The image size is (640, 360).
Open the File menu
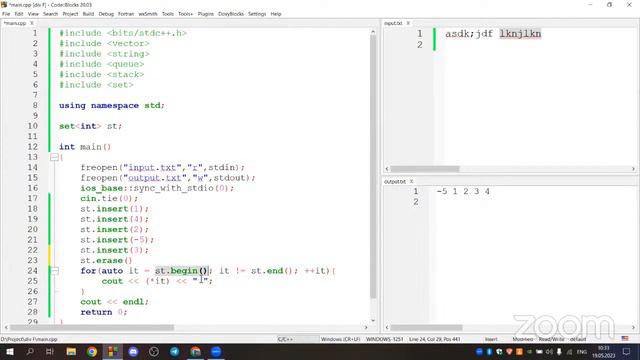click(x=6, y=14)
